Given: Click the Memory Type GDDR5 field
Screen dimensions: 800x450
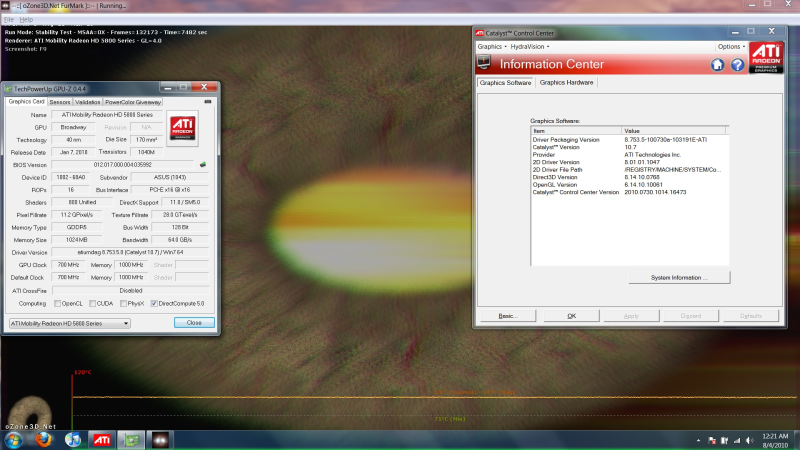Looking at the screenshot, I should 77,228.
